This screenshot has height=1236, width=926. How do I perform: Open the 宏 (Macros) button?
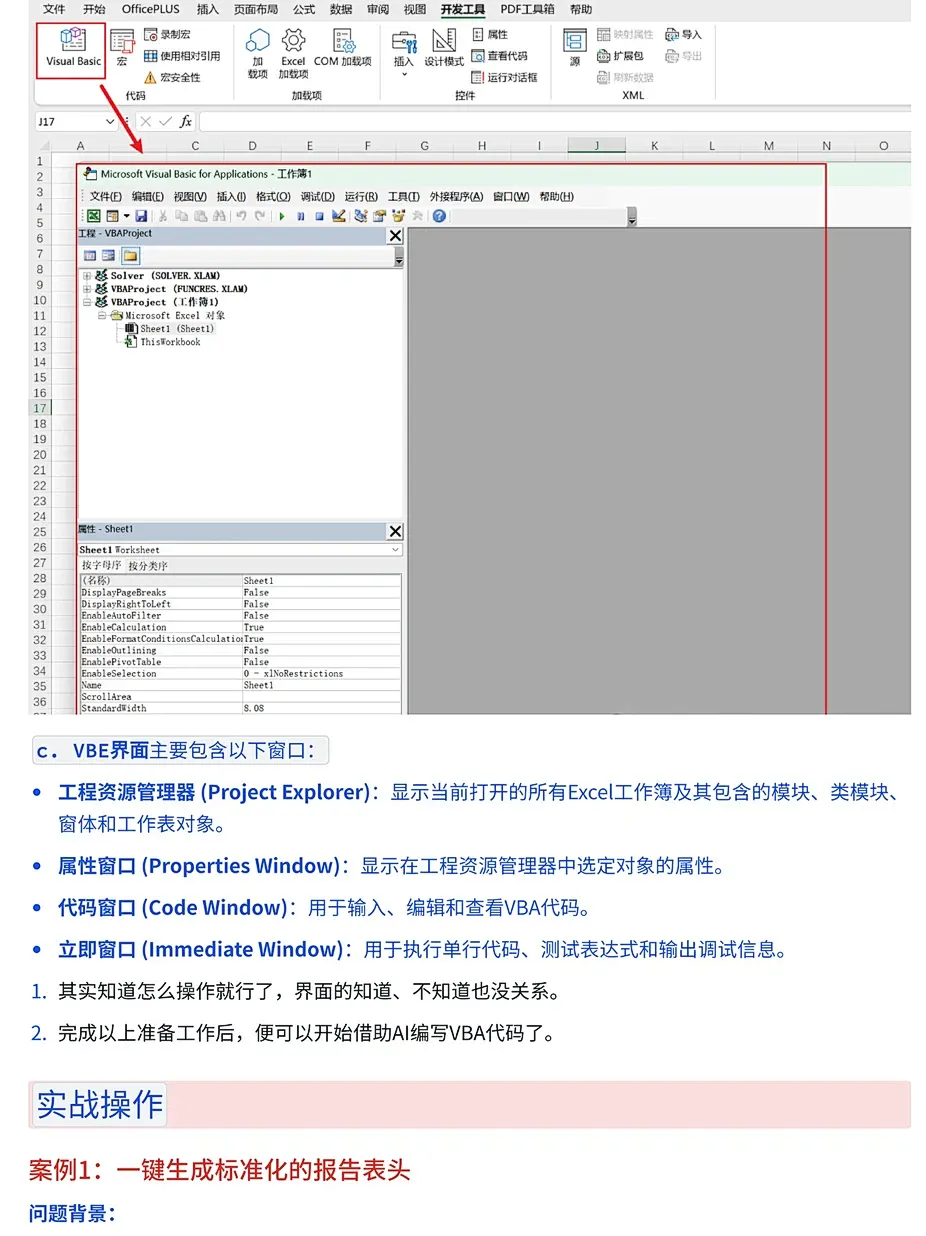click(122, 47)
